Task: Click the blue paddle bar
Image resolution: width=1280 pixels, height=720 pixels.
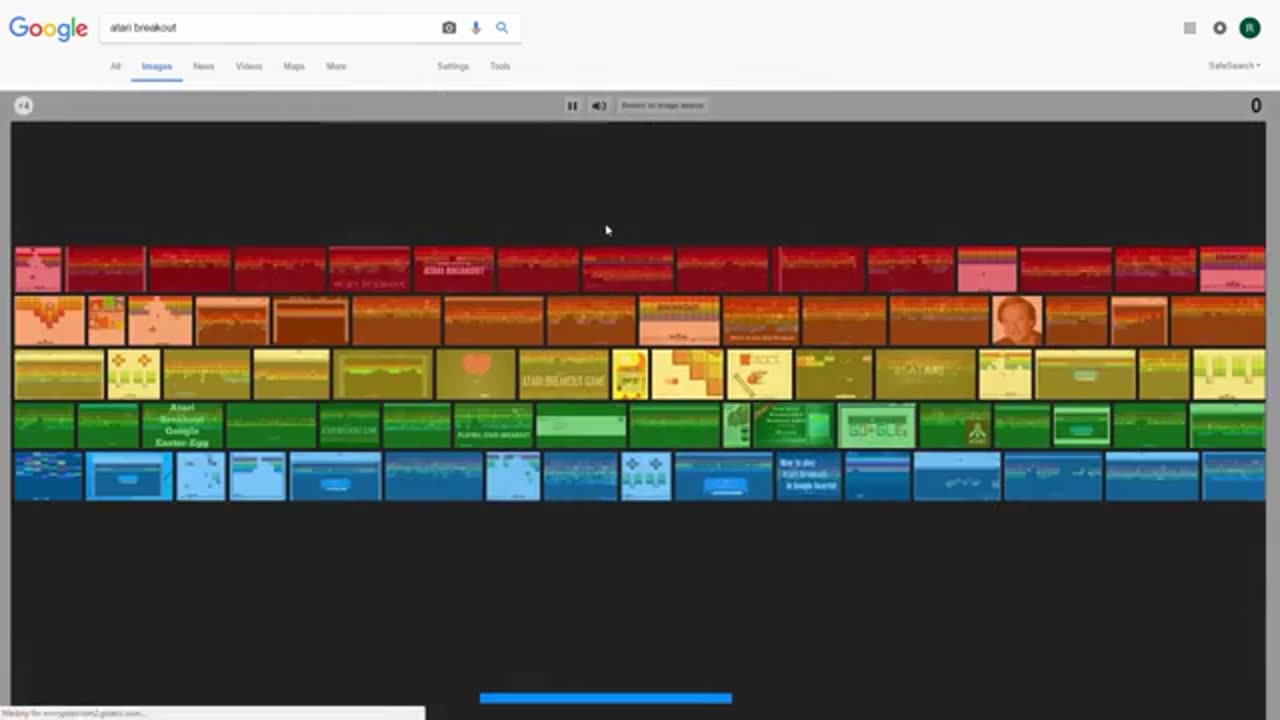Action: pos(606,698)
